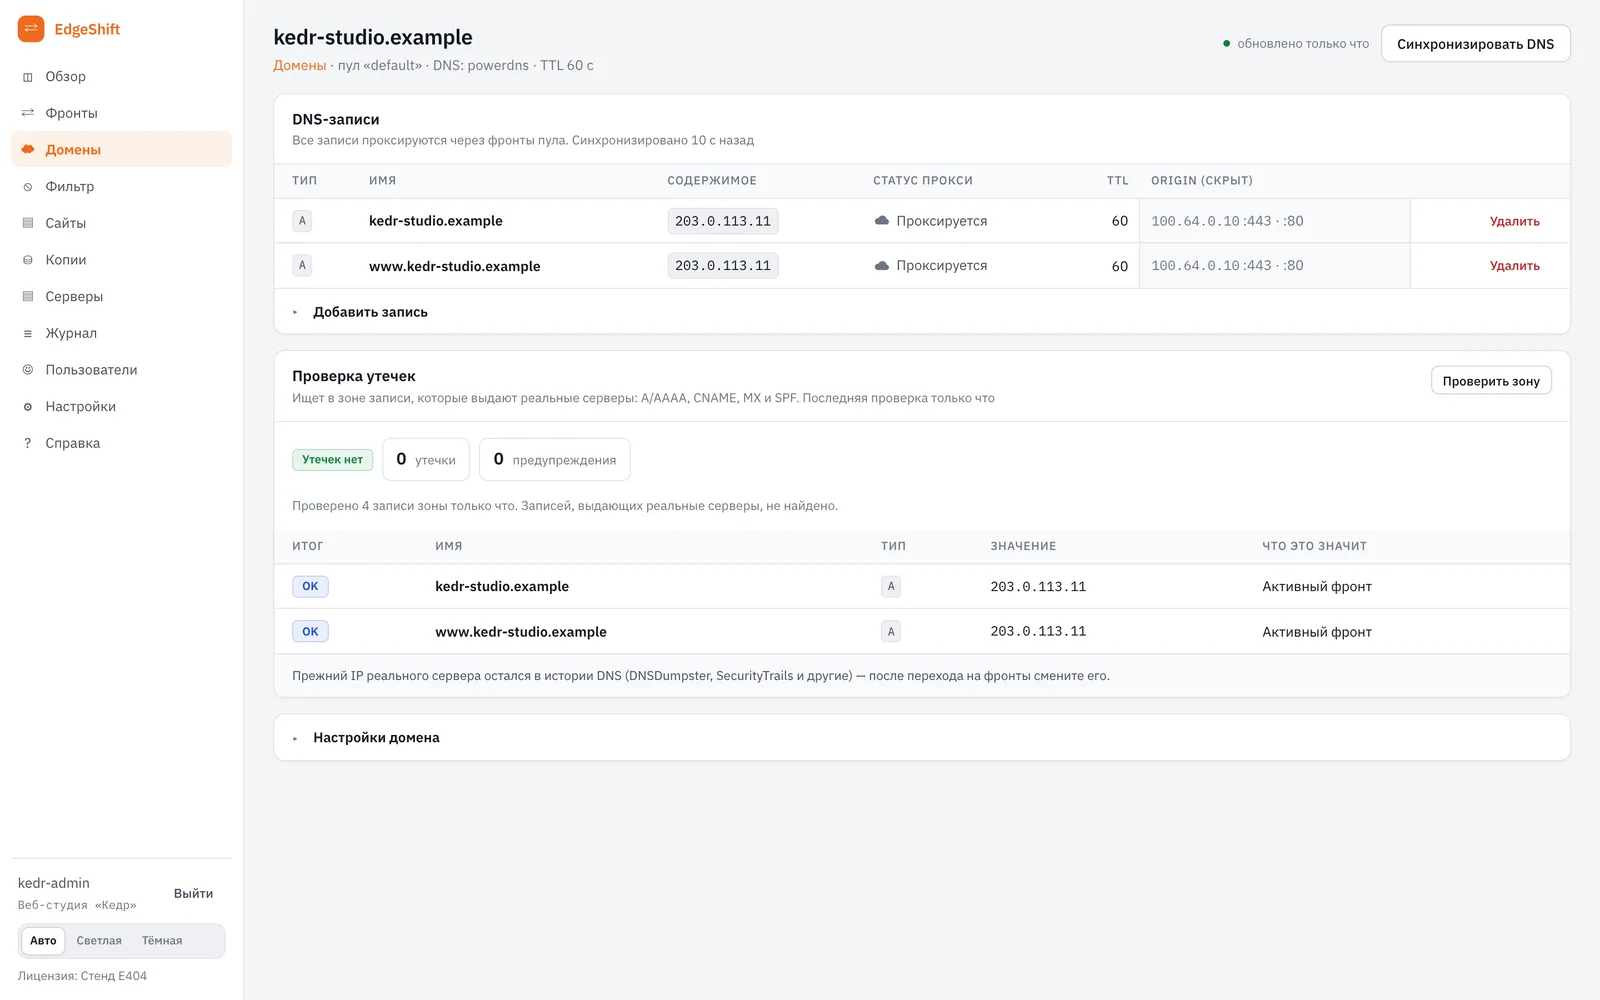Click the EdgeShift logo icon
Image resolution: width=1600 pixels, height=1000 pixels.
coord(31,29)
